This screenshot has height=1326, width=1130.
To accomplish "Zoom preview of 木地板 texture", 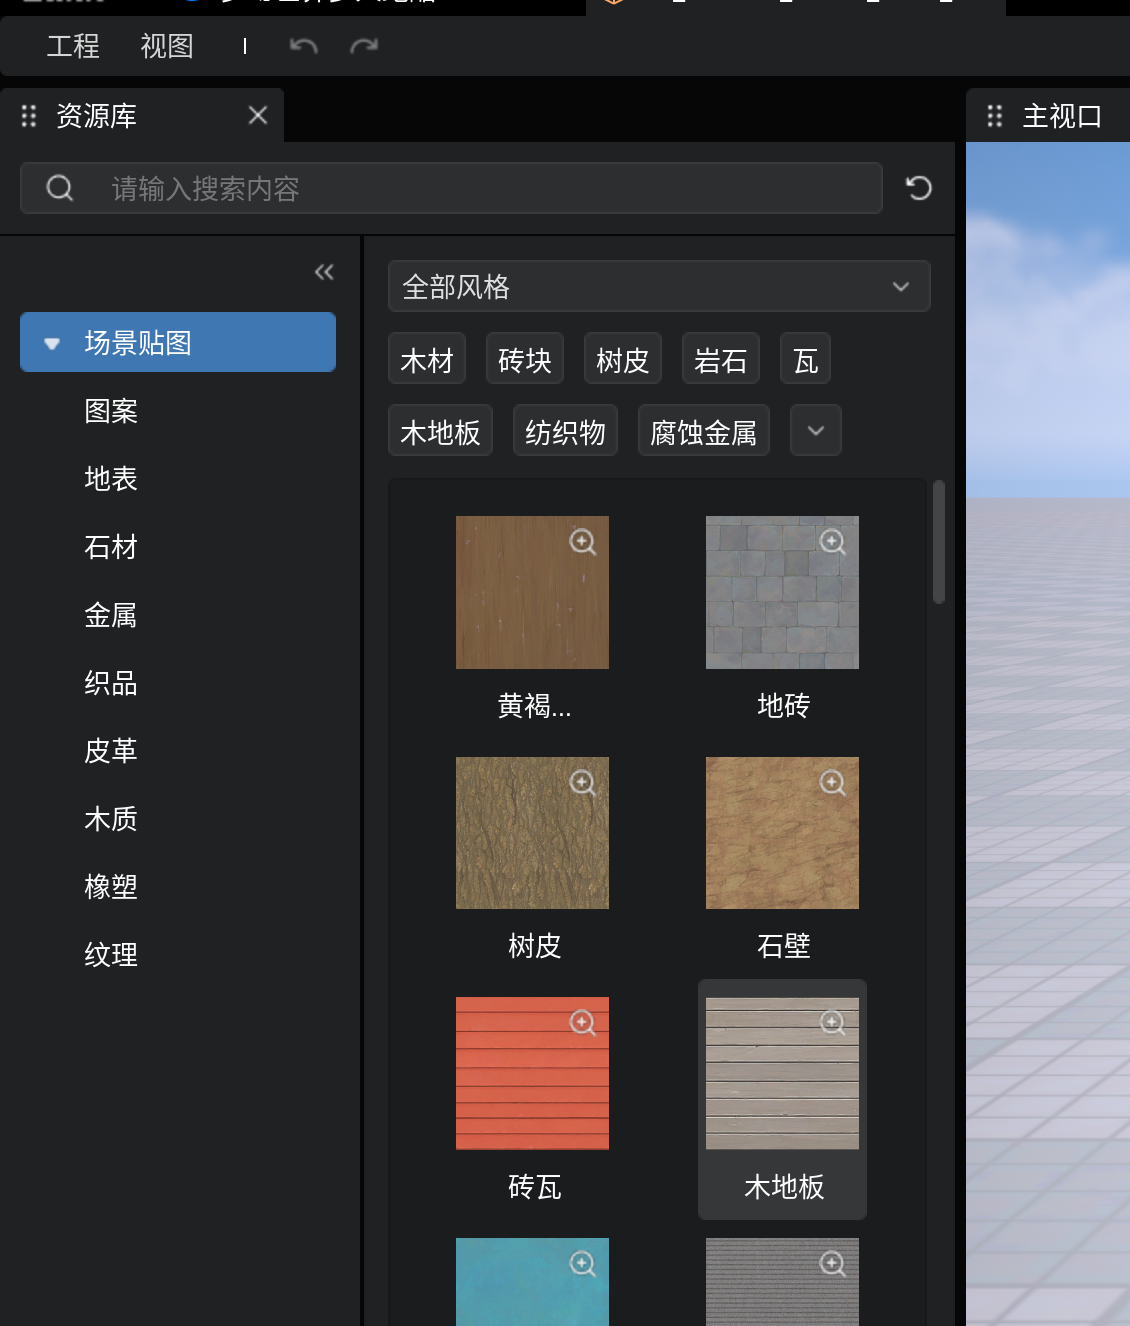I will pos(833,1022).
